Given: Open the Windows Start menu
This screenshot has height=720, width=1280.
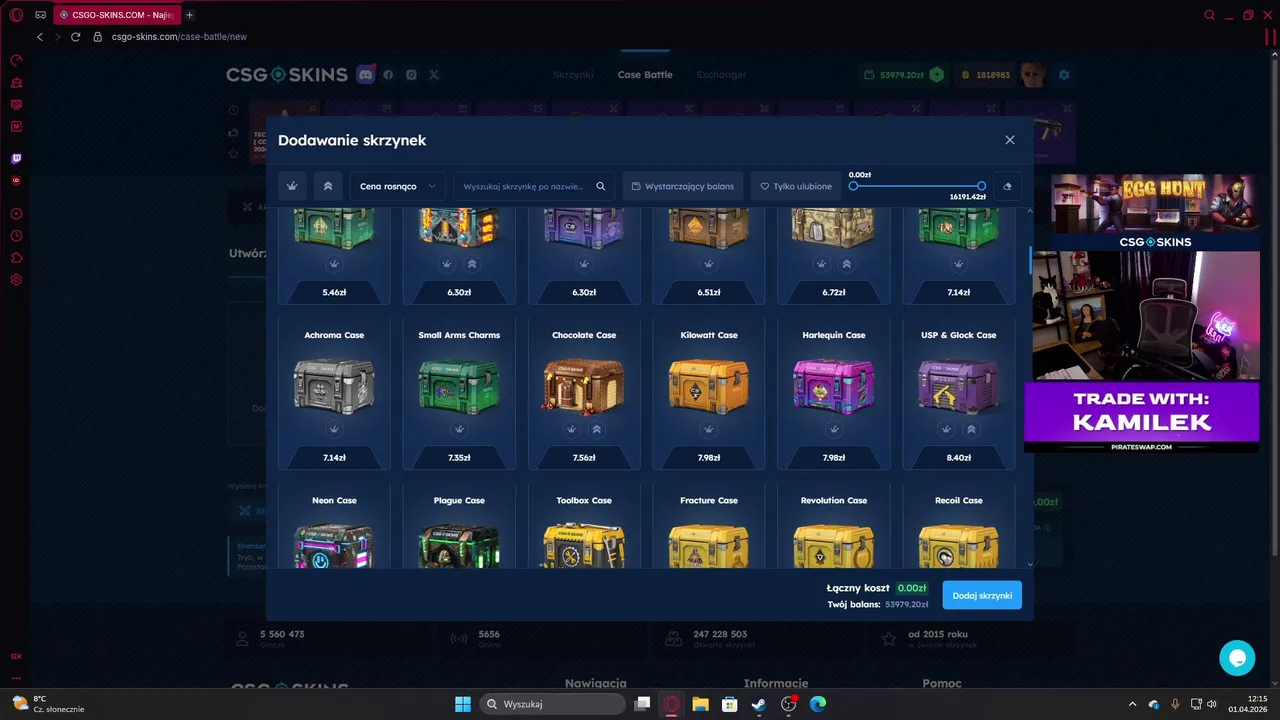Looking at the screenshot, I should point(463,704).
